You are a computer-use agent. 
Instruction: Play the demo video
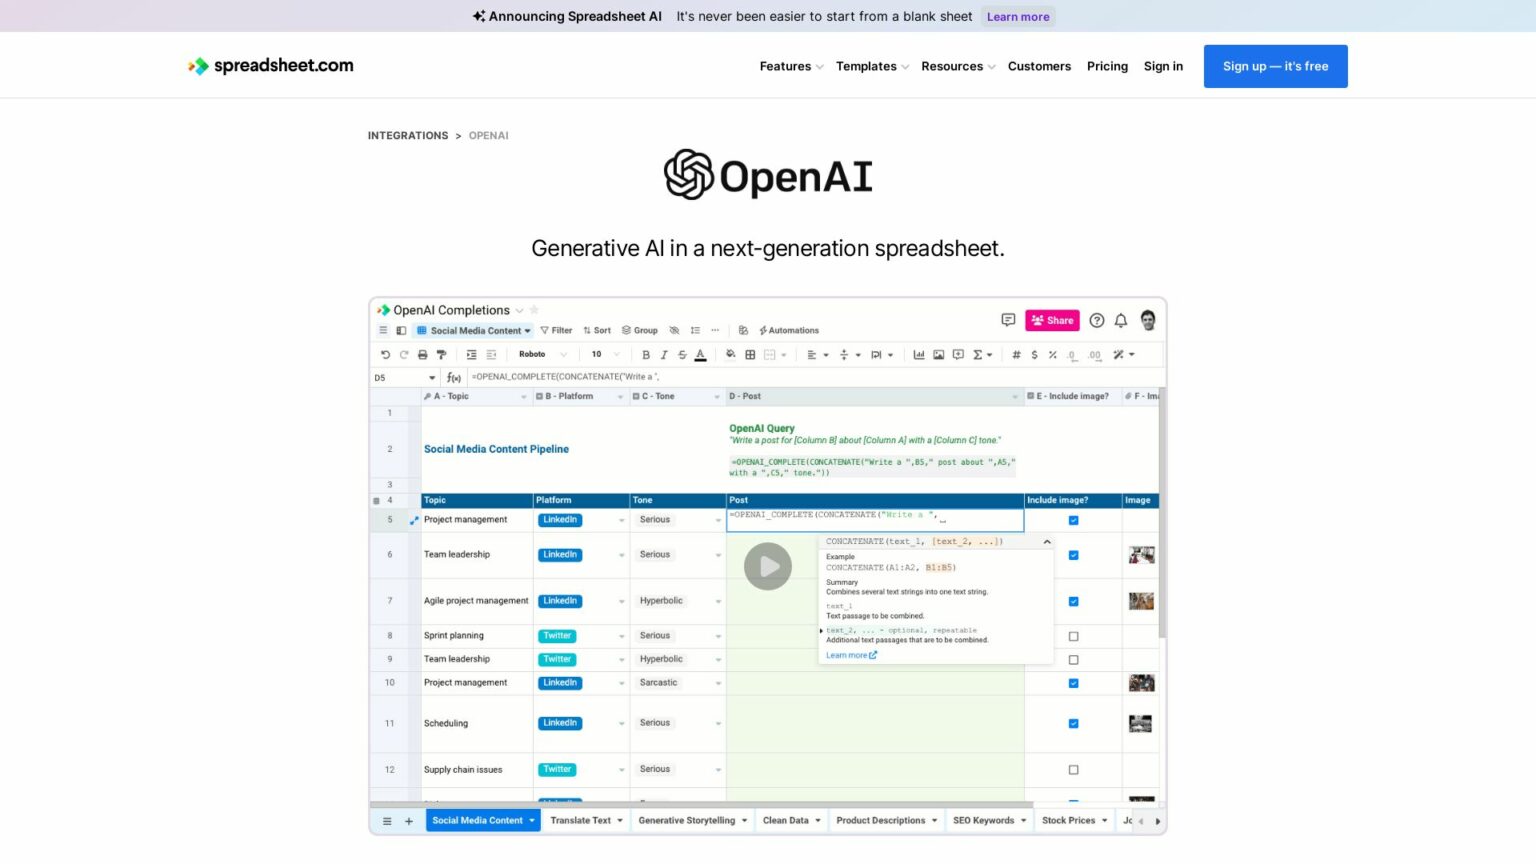(768, 566)
